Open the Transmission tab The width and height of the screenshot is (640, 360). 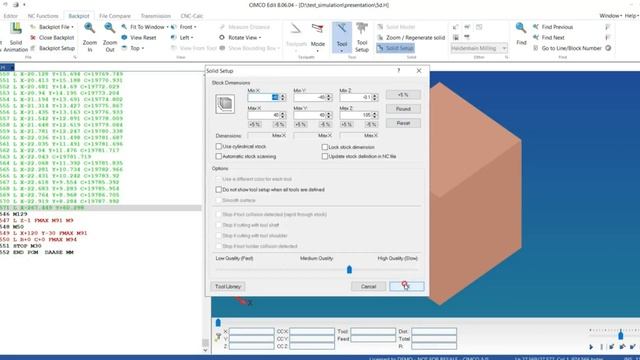coord(156,16)
